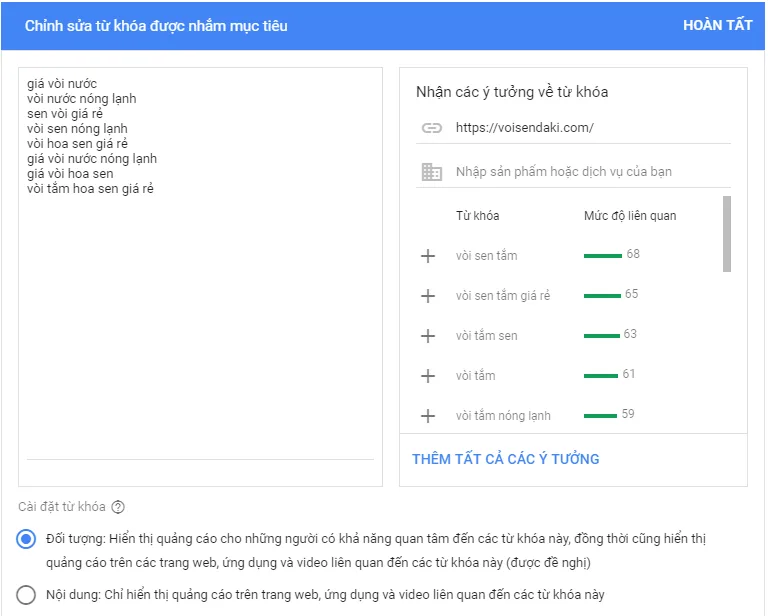
Task: Click relevance value 61
Action: pos(629,374)
